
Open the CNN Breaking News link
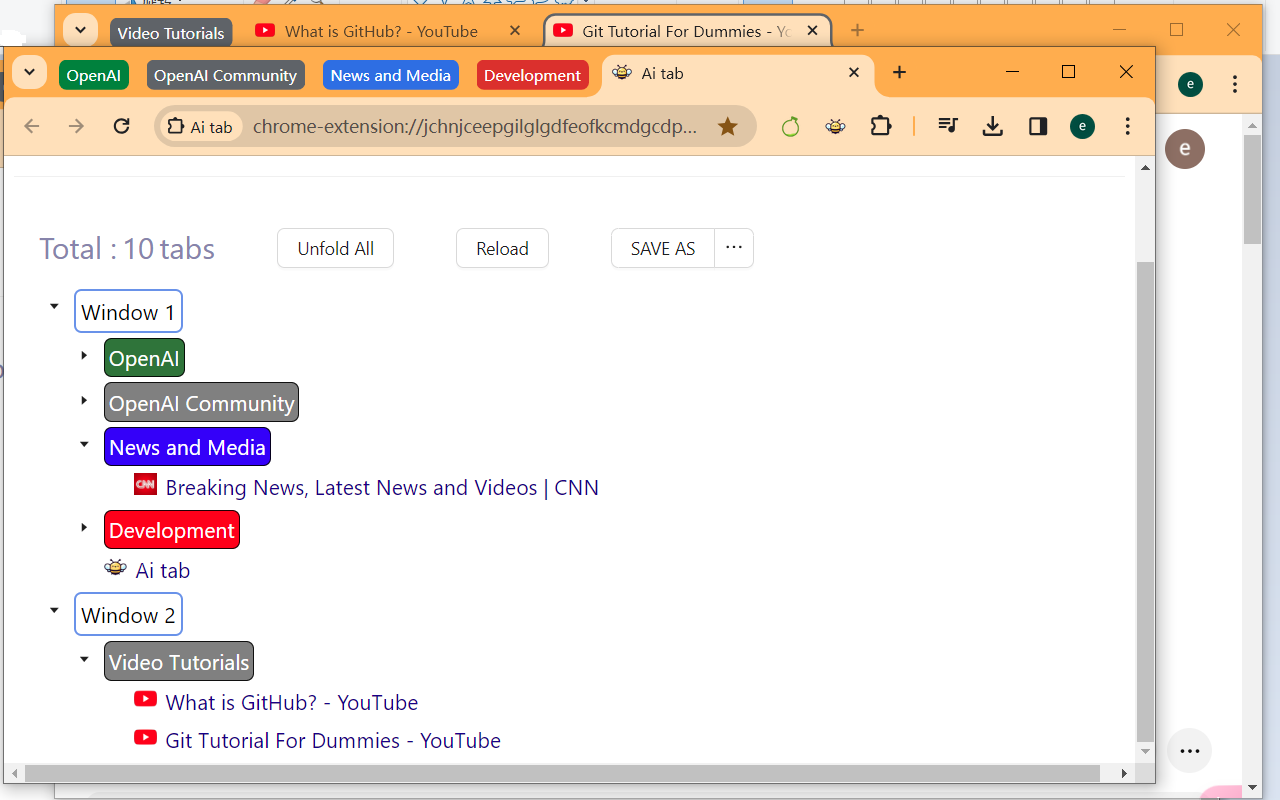tap(382, 488)
